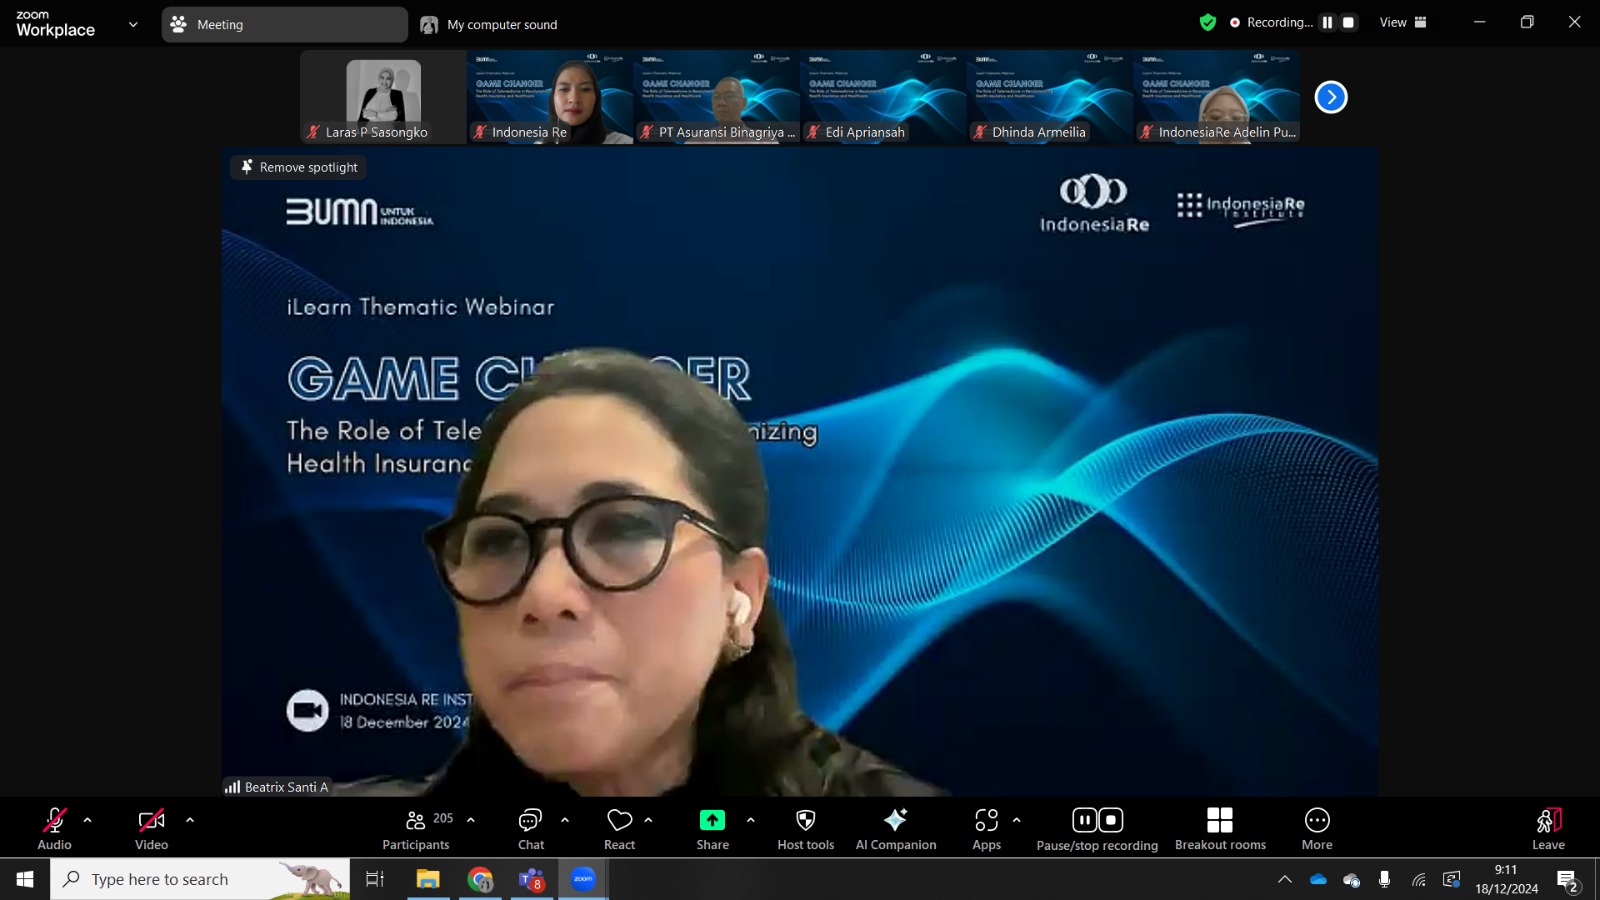The image size is (1600, 900).
Task: Open the View layout menu
Action: (1403, 22)
